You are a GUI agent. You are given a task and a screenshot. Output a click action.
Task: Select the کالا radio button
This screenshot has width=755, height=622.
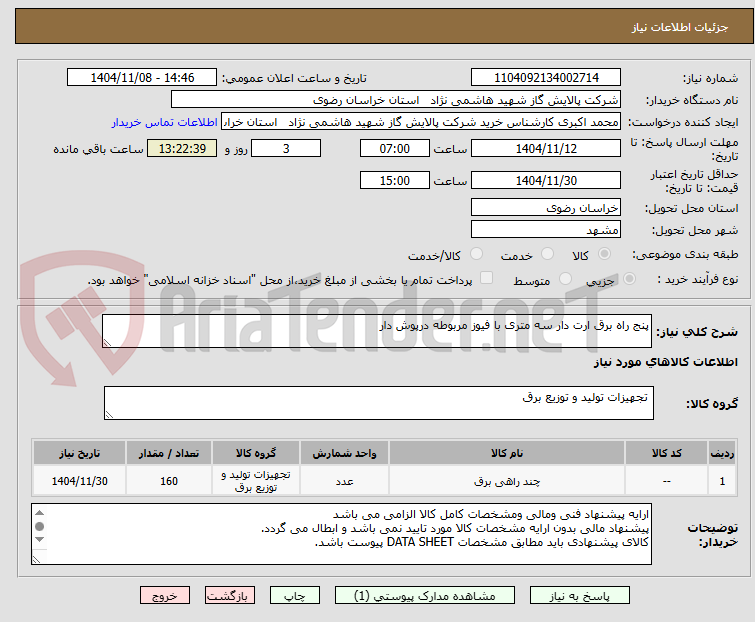click(604, 254)
